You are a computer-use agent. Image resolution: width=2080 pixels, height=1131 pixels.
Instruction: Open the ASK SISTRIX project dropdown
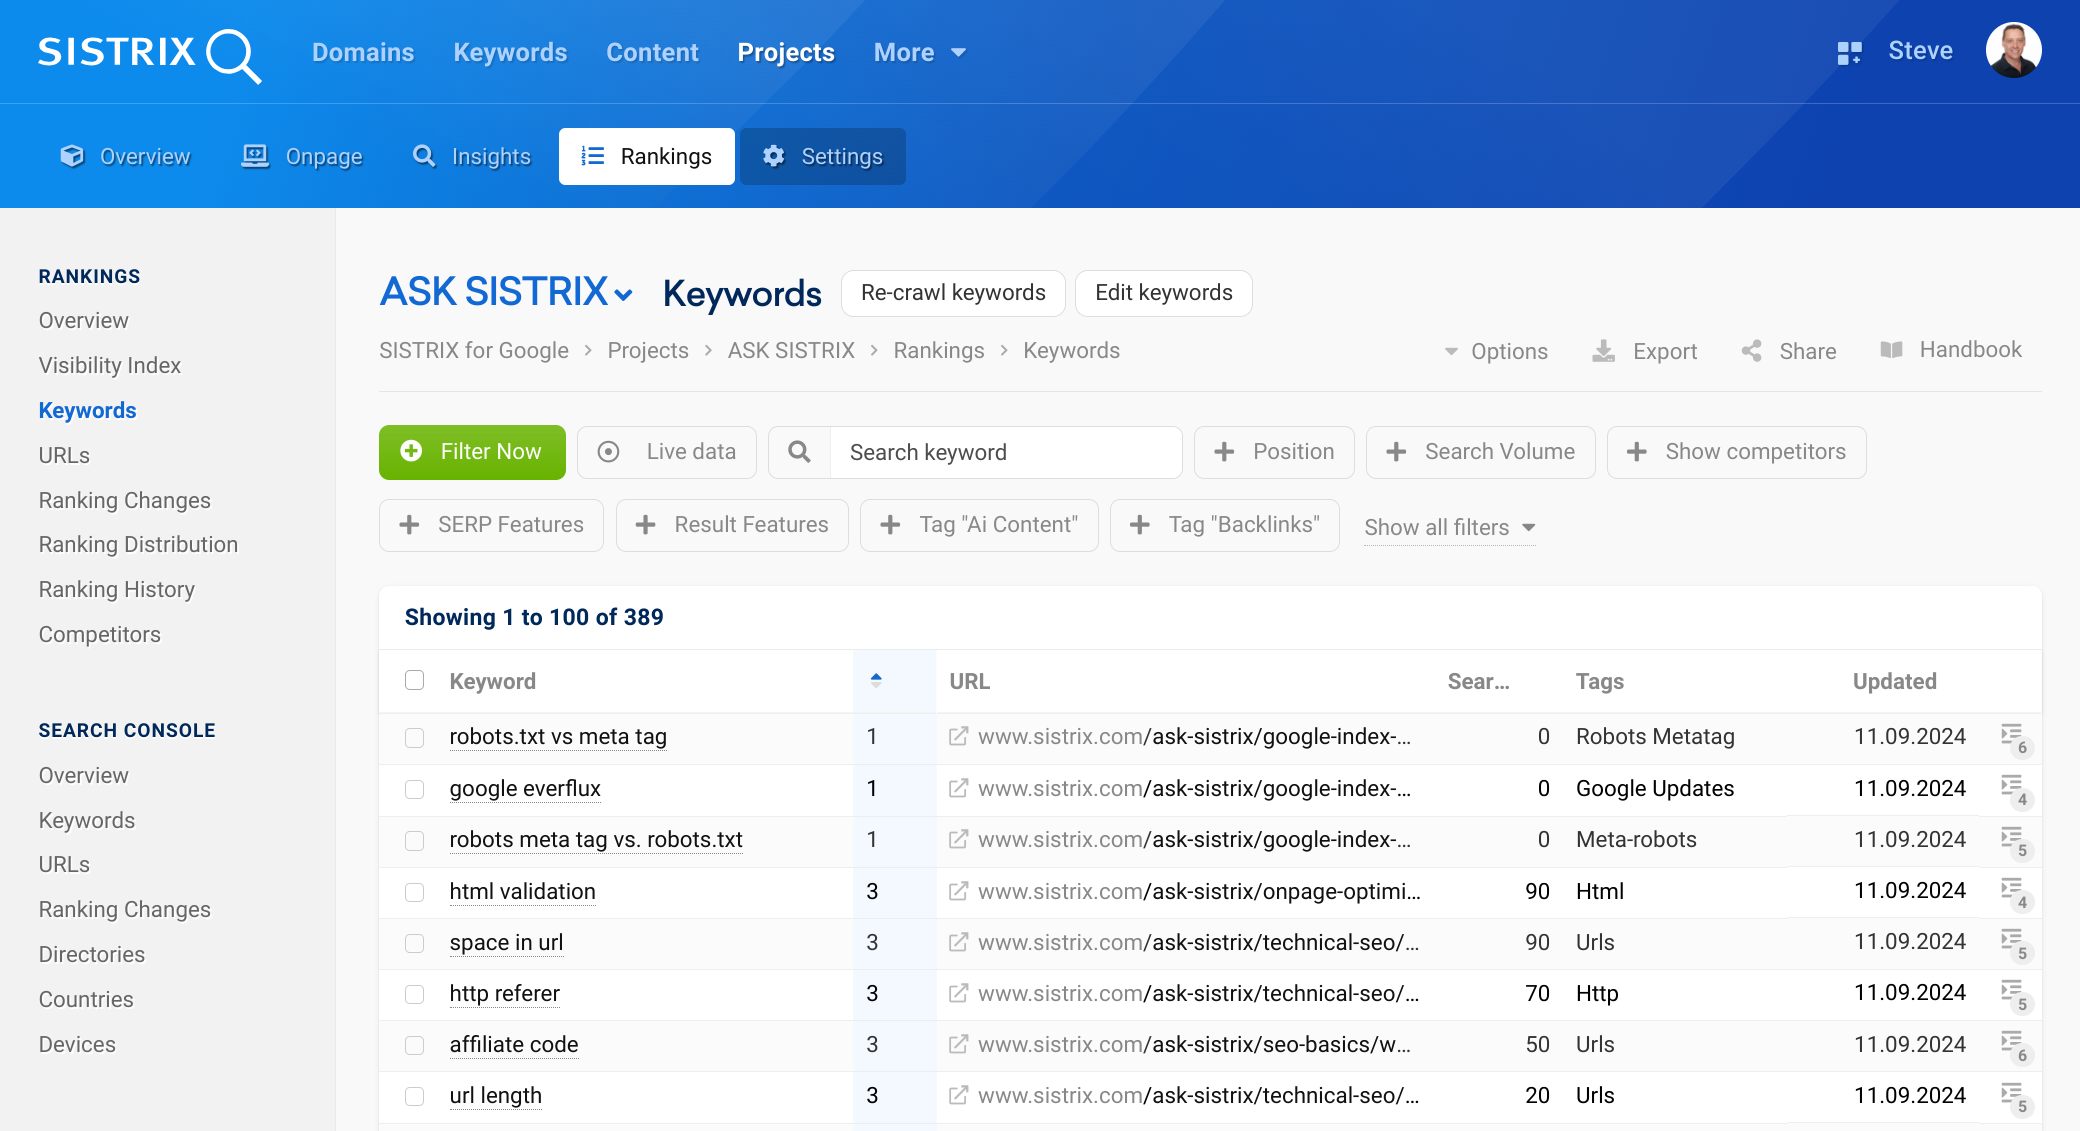tap(507, 292)
